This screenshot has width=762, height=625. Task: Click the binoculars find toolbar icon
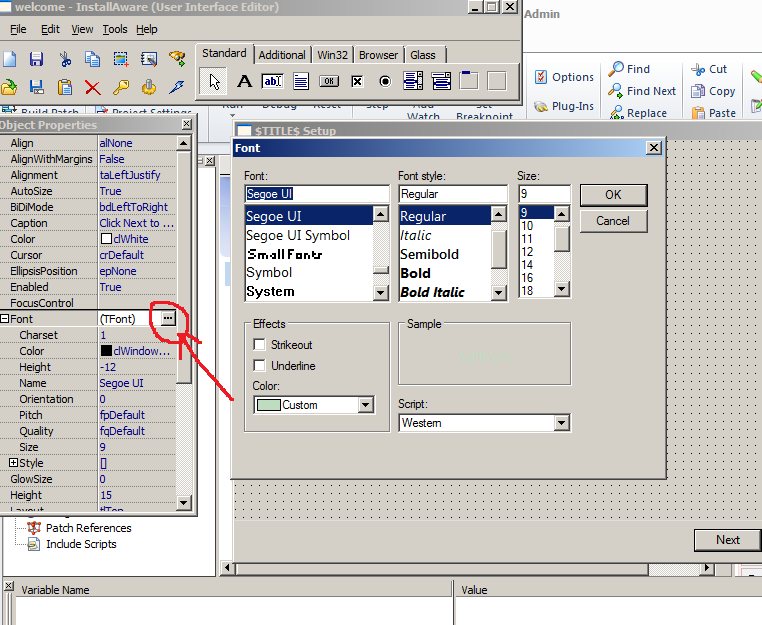(x=177, y=59)
